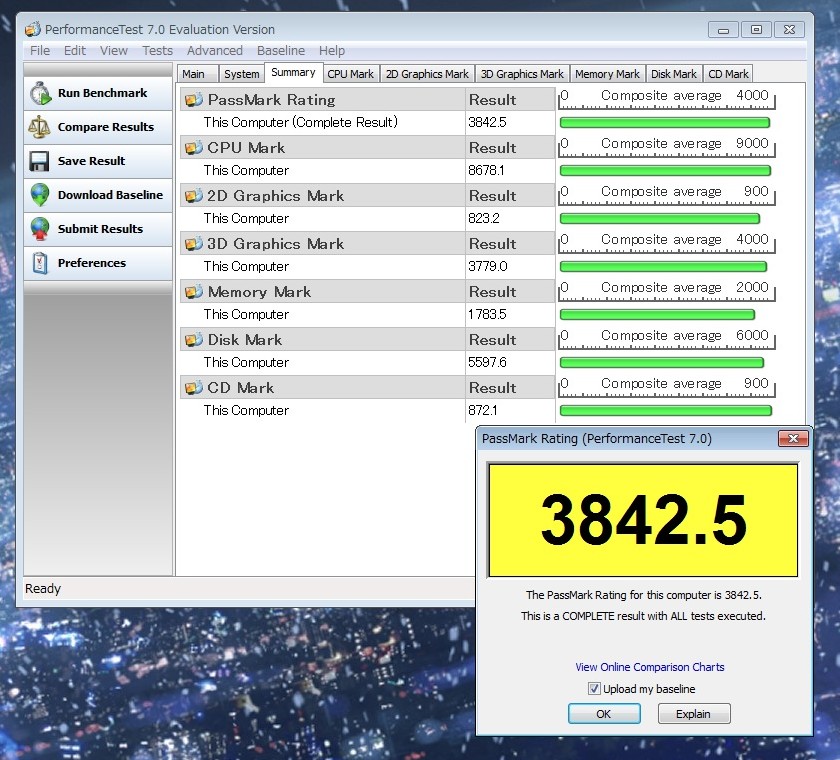The height and width of the screenshot is (760, 840).
Task: Click the Compare Results scales icon
Action: point(39,127)
